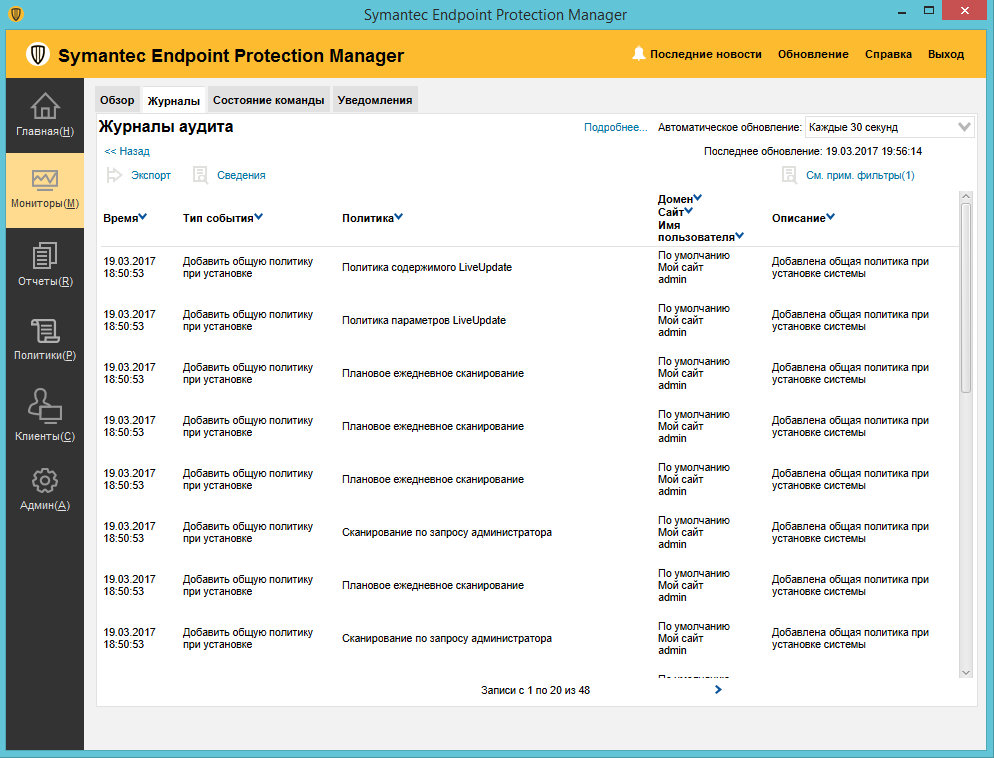Click the bell icon beside Последние новости

click(638, 54)
